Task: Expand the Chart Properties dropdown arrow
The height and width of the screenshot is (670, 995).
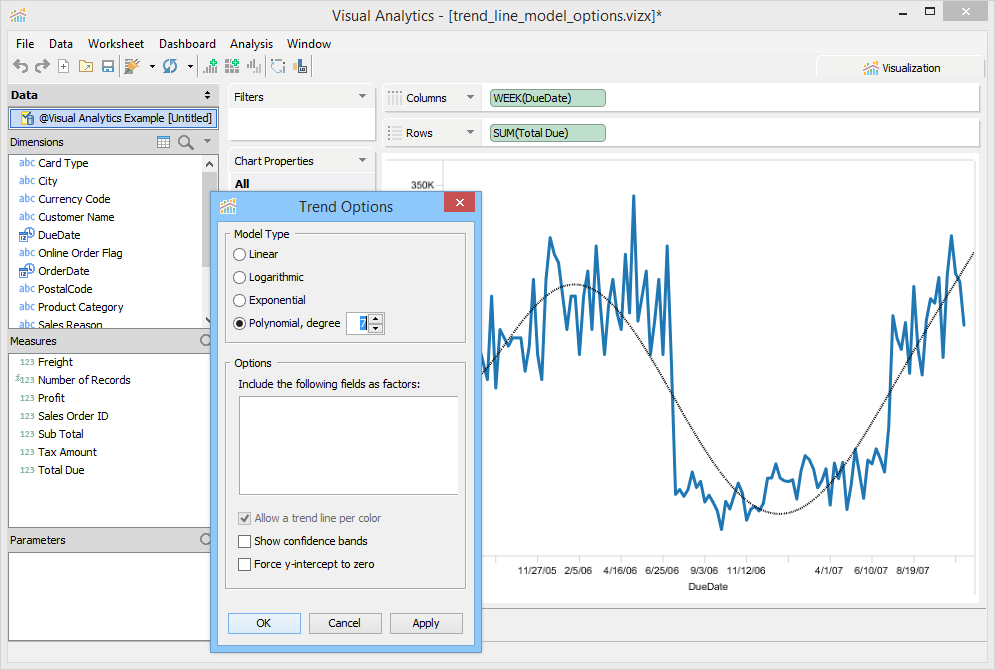Action: pos(362,161)
